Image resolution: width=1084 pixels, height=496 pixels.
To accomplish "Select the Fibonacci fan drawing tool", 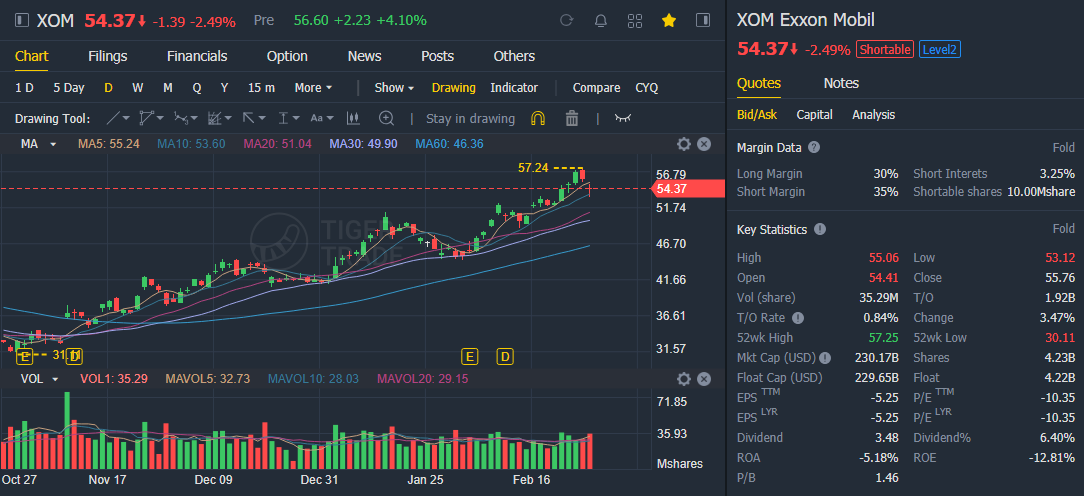I will coord(215,118).
